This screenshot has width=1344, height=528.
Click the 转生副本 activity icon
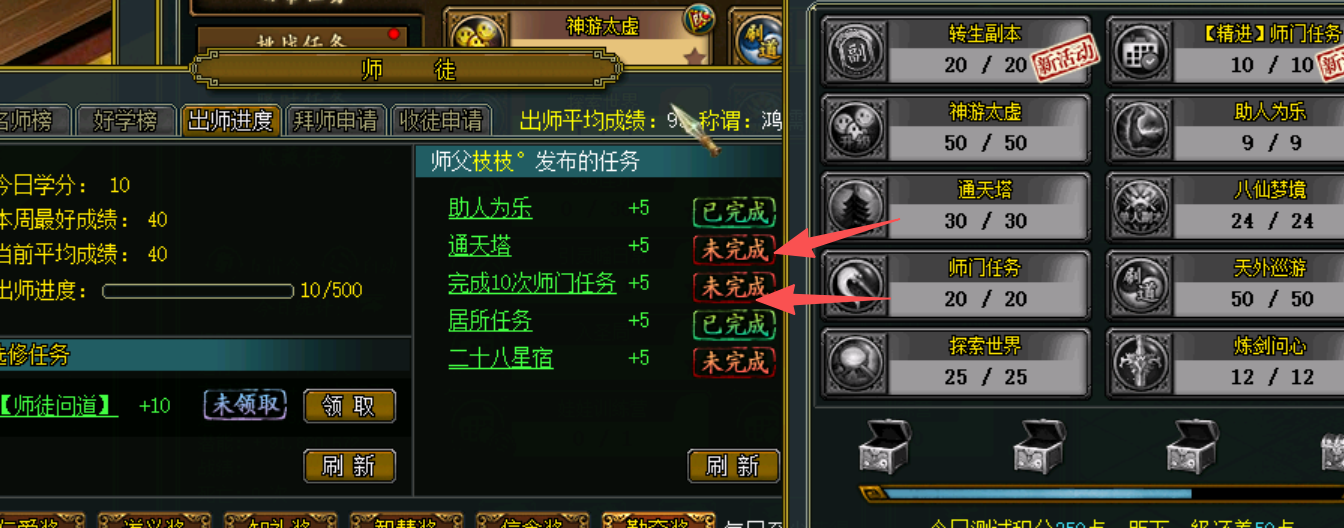tap(856, 51)
